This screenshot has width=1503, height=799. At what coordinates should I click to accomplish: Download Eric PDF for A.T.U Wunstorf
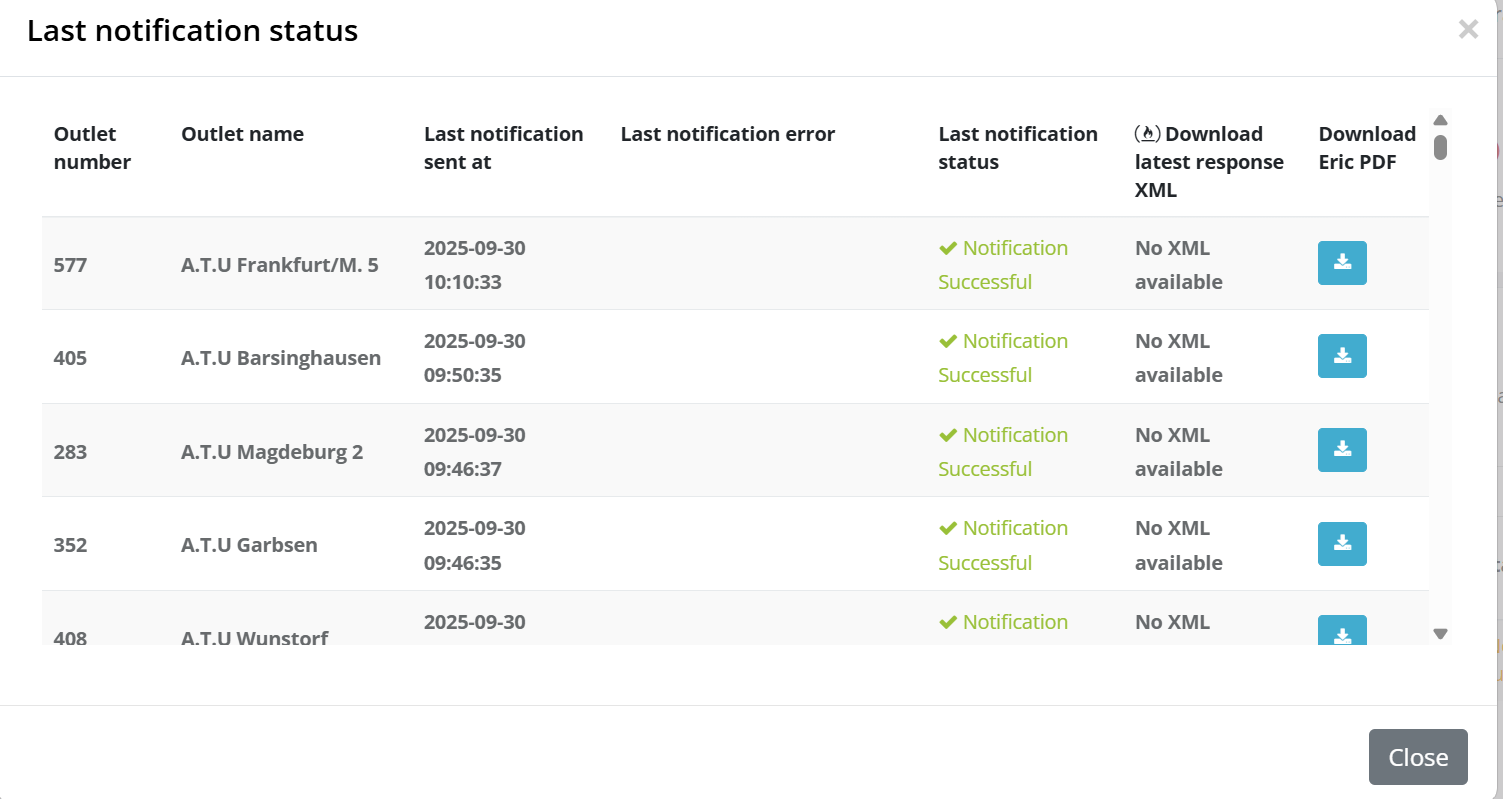coord(1342,632)
